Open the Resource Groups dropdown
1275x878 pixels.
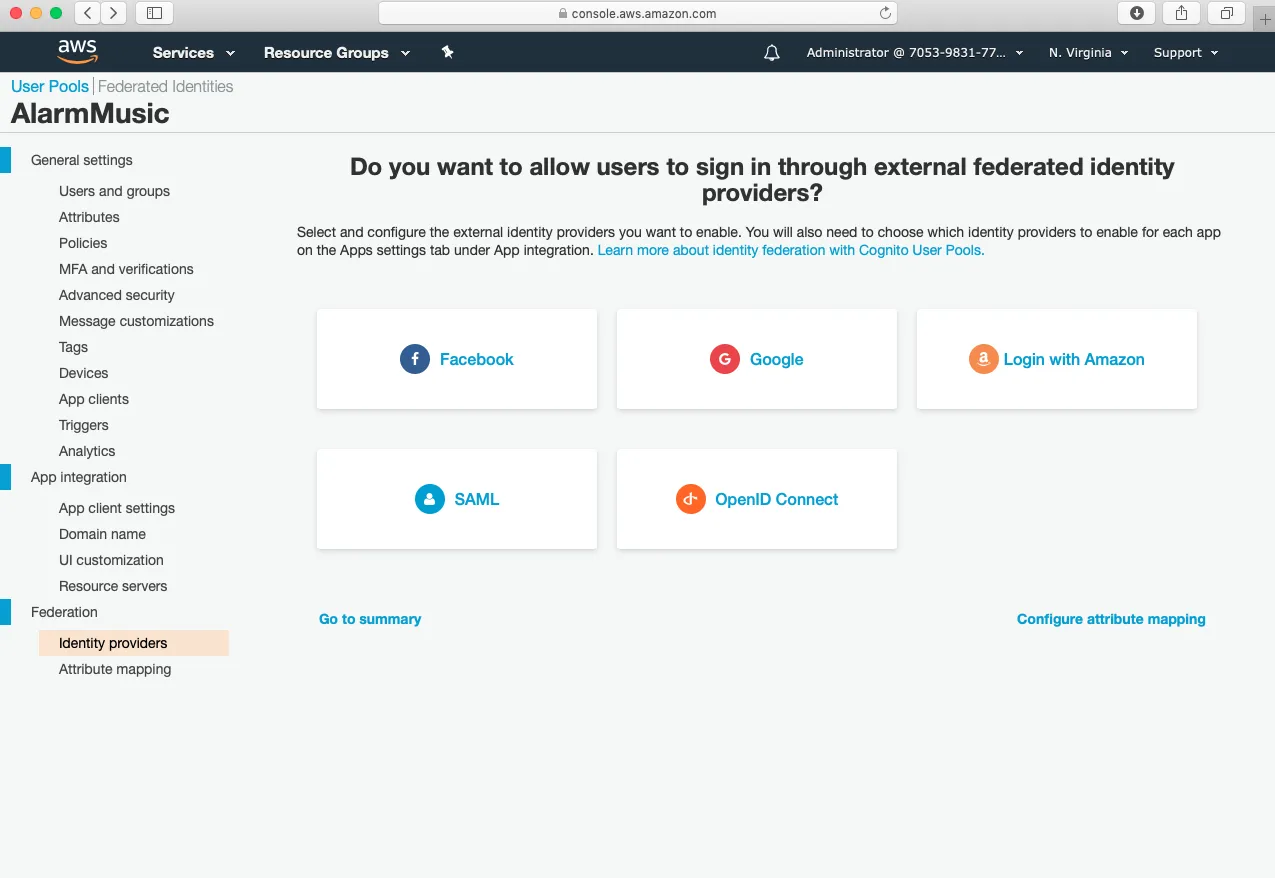pos(337,53)
